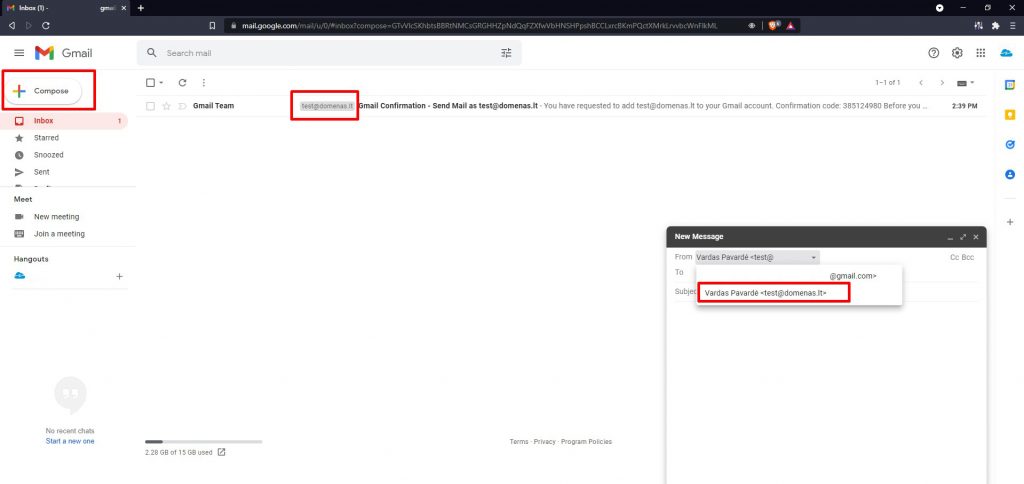The height and width of the screenshot is (484, 1024).
Task: Reload the browser page
Action: 46,25
